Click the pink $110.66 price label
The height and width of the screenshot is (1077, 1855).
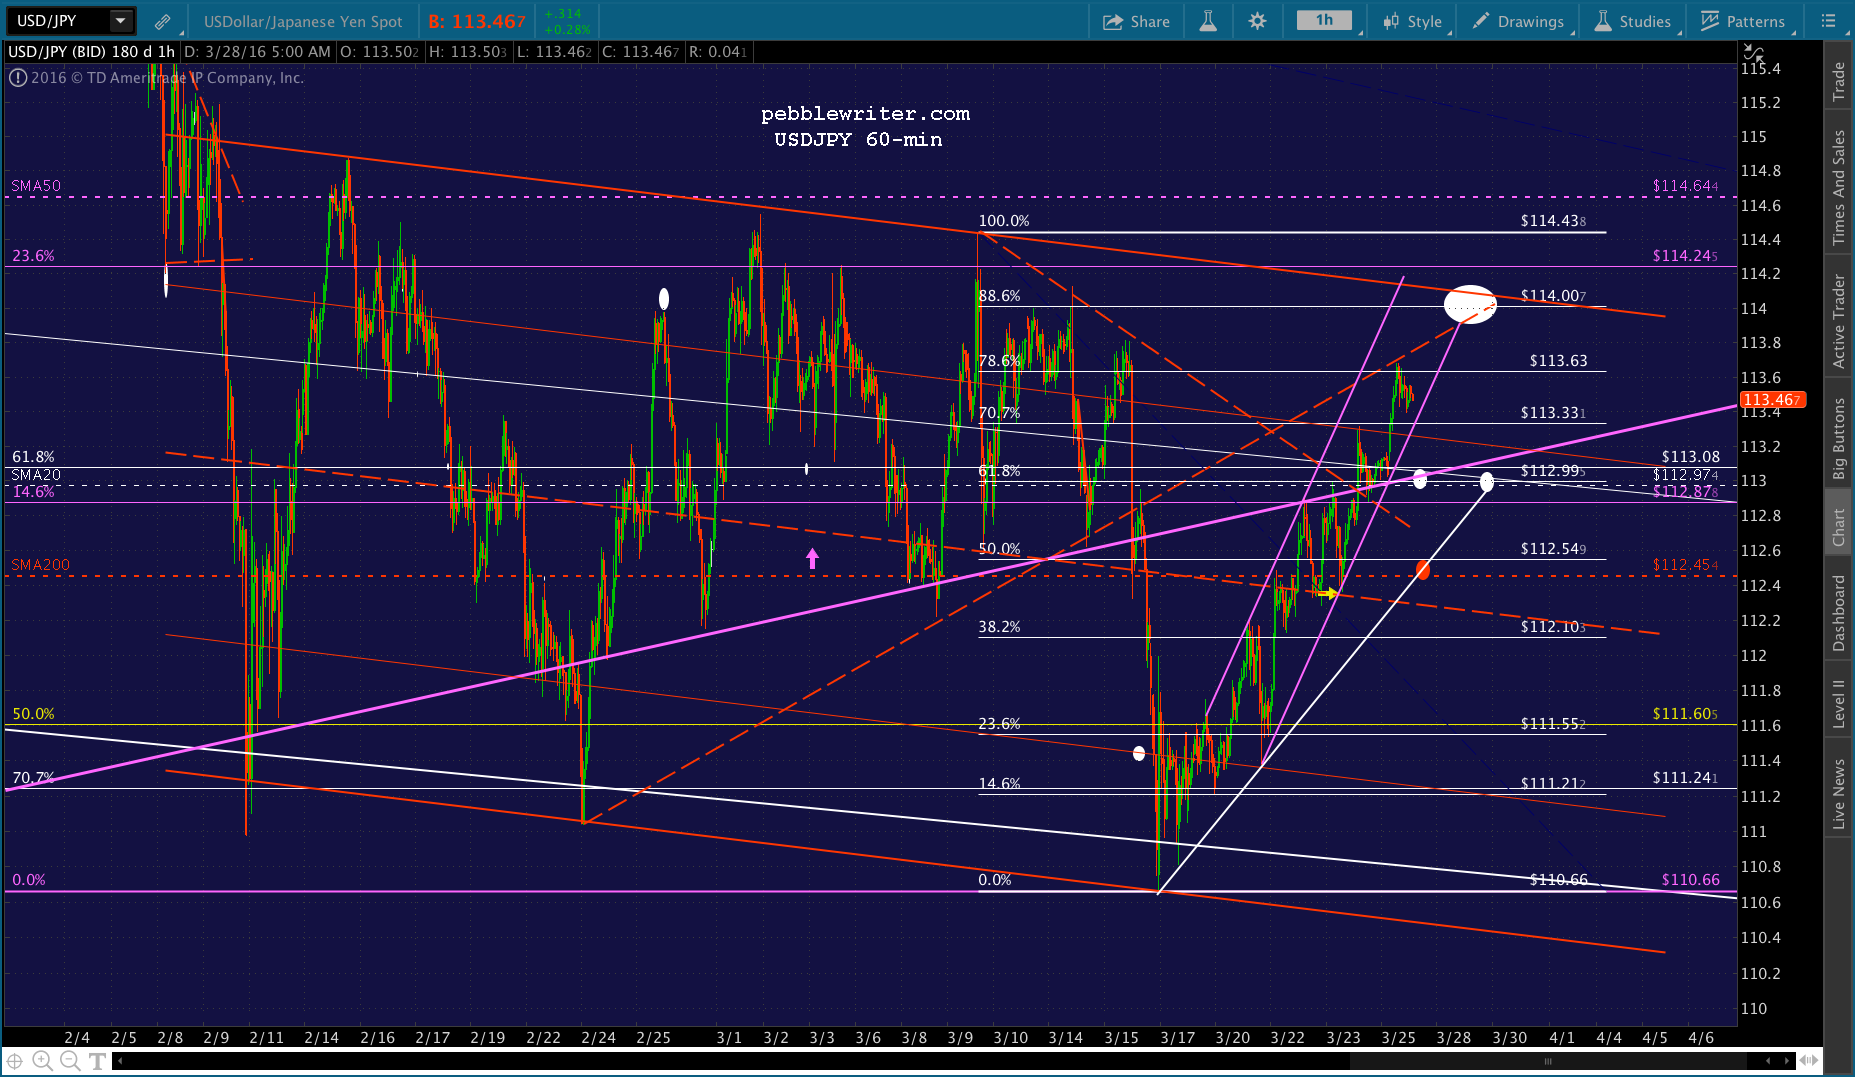1691,880
